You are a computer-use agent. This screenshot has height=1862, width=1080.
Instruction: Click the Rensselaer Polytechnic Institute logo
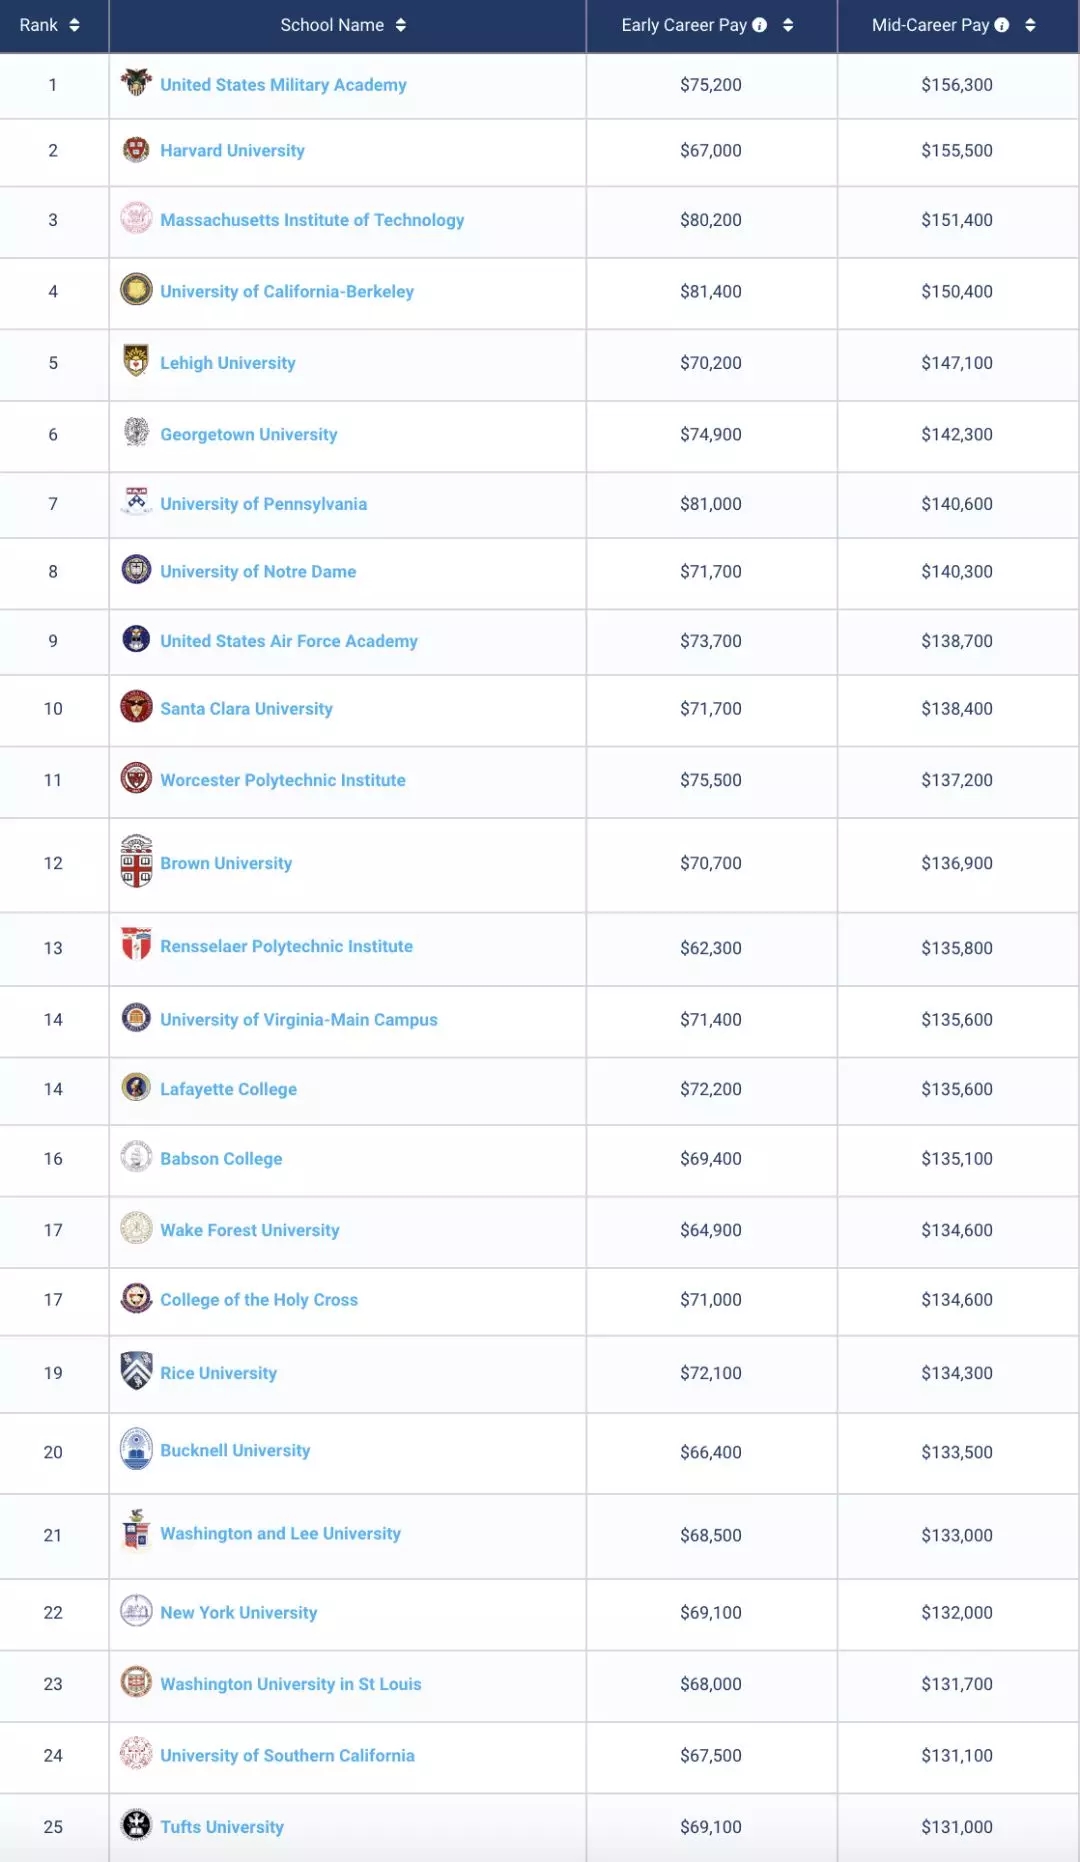136,944
